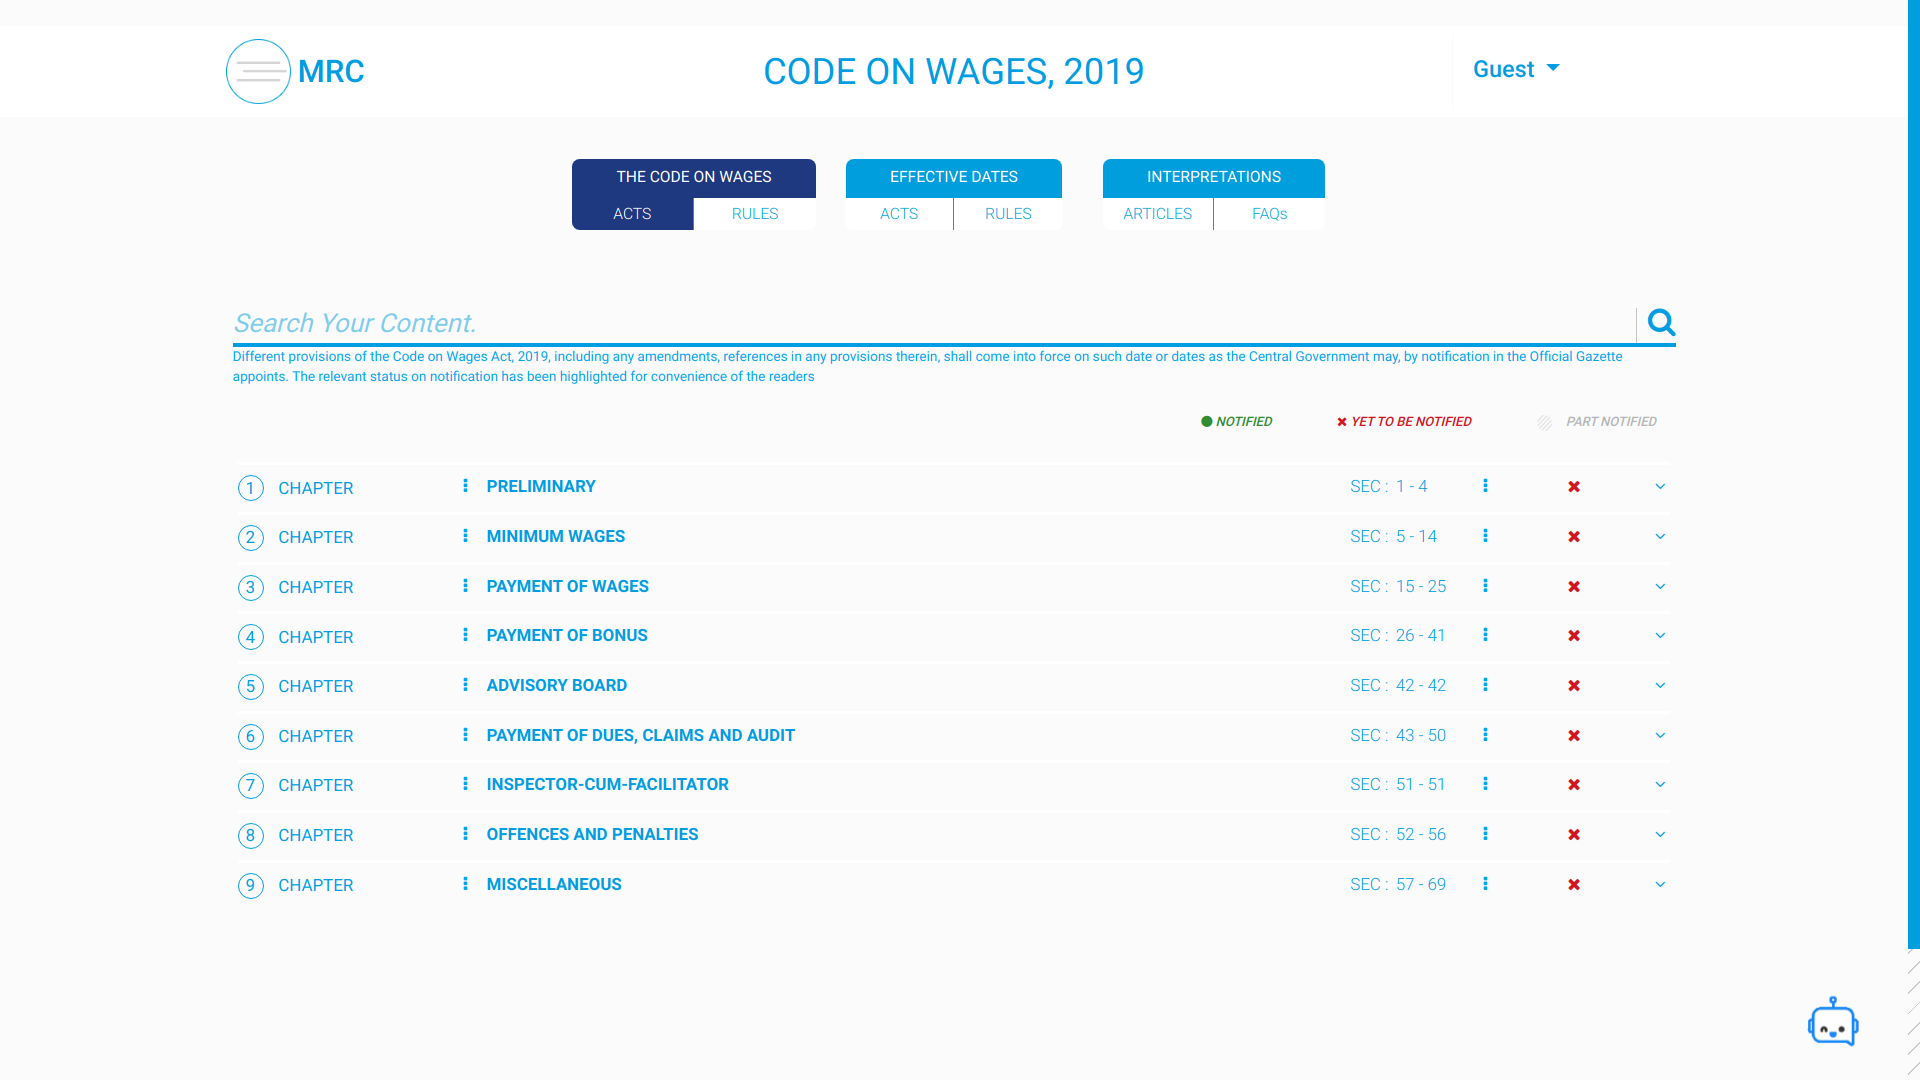This screenshot has height=1080, width=1920.
Task: Click red X status for MINIMUM WAGES chapter
Action: (1574, 537)
